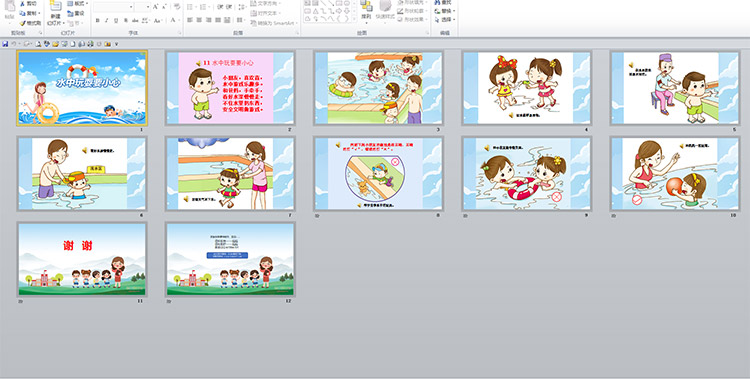Open Shape Effects (形状效果) dropdown
Image resolution: width=750 pixels, height=379 pixels.
(413, 20)
